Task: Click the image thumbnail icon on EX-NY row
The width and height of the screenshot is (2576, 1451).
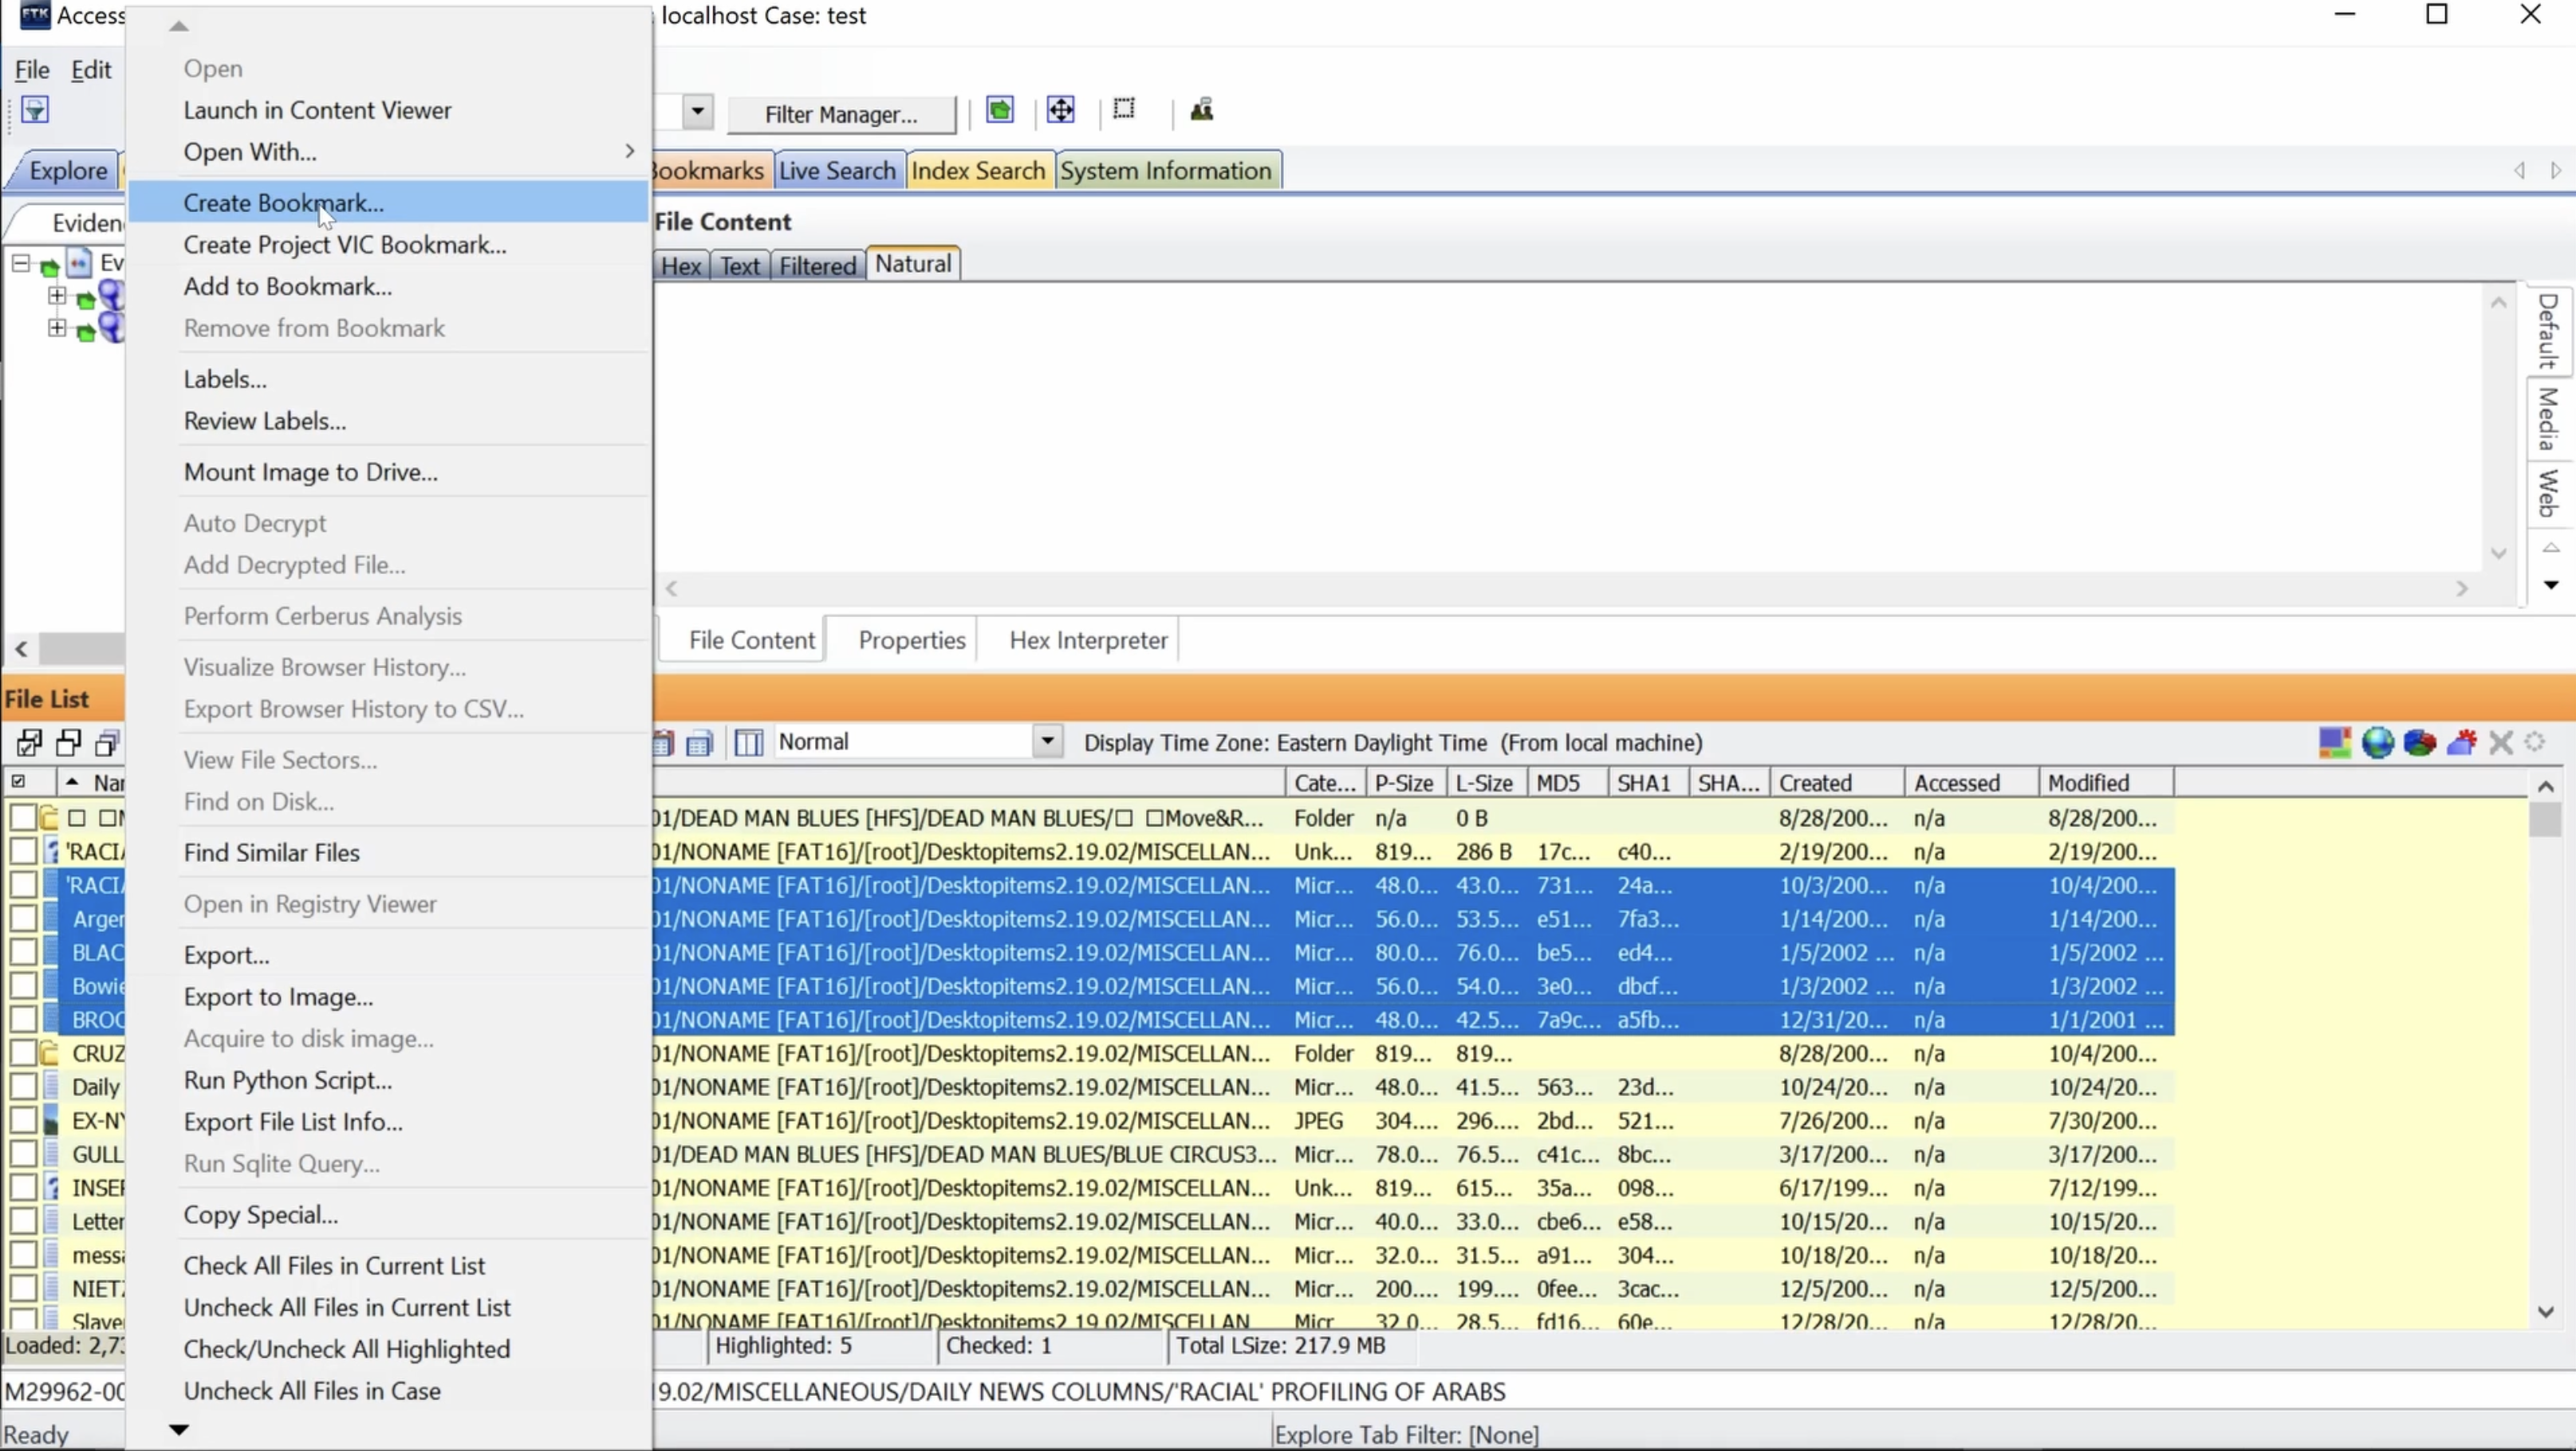Action: point(50,1120)
